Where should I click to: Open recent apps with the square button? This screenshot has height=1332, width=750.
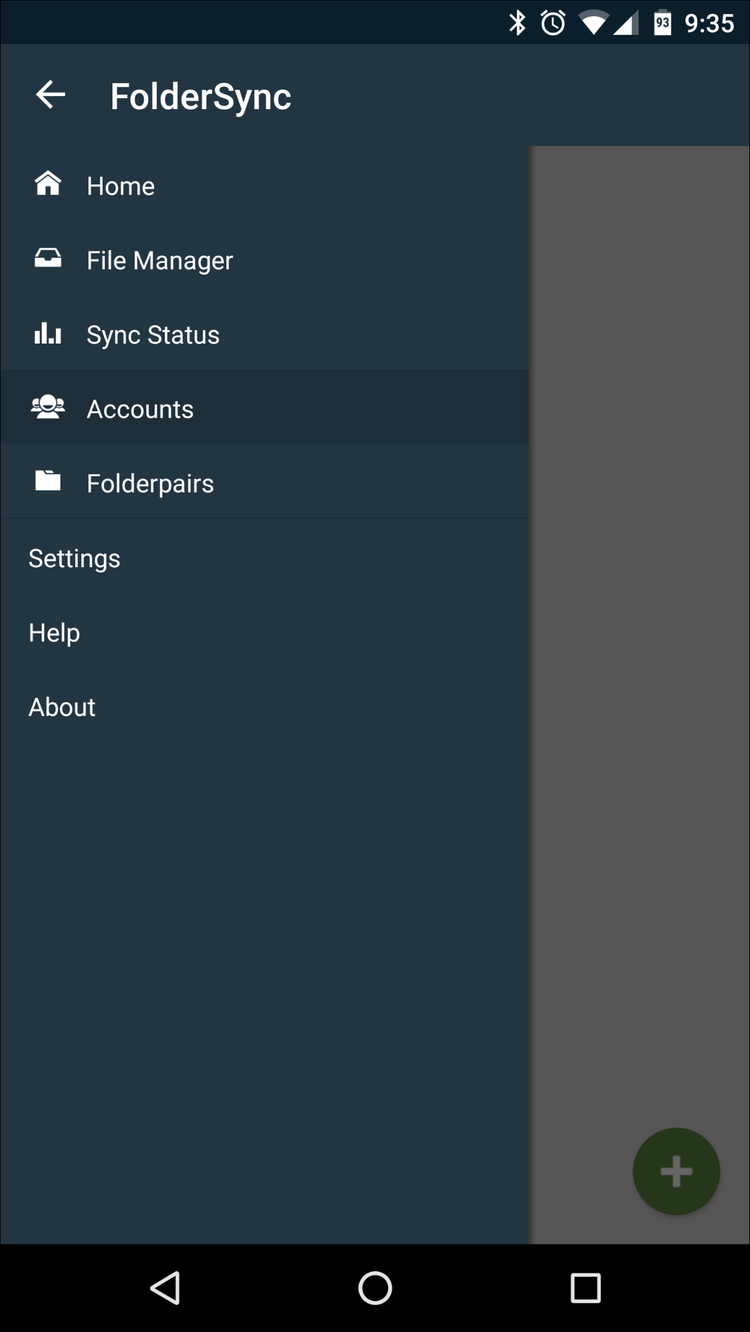[585, 1289]
